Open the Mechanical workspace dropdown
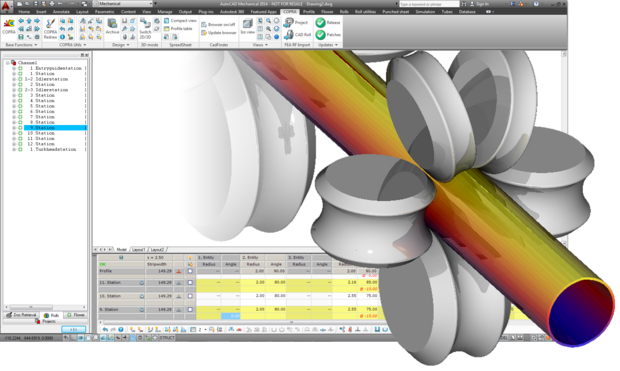Viewport: 620px width, 371px height. (123, 4)
